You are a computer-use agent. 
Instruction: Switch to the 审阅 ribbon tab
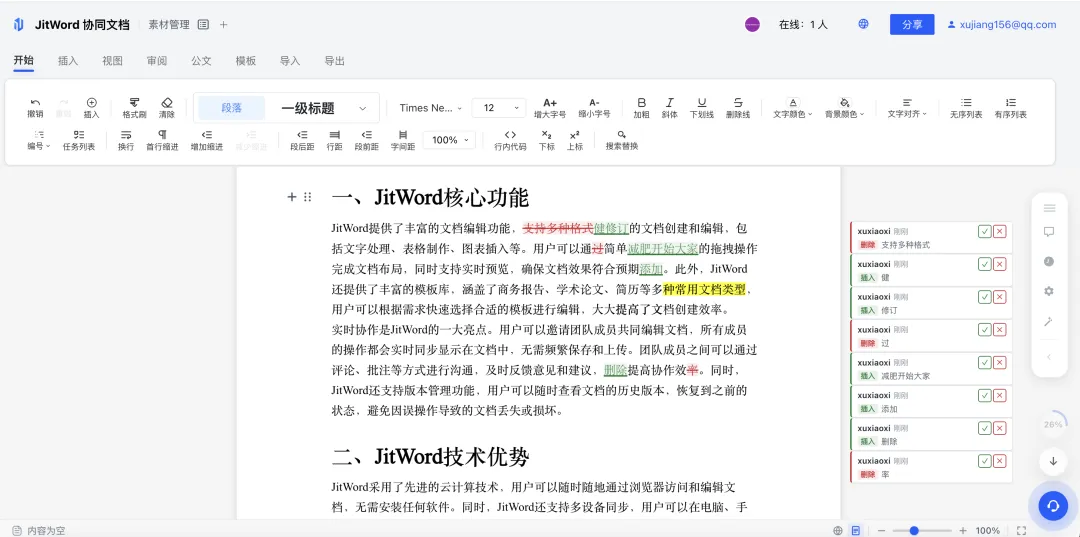point(157,61)
